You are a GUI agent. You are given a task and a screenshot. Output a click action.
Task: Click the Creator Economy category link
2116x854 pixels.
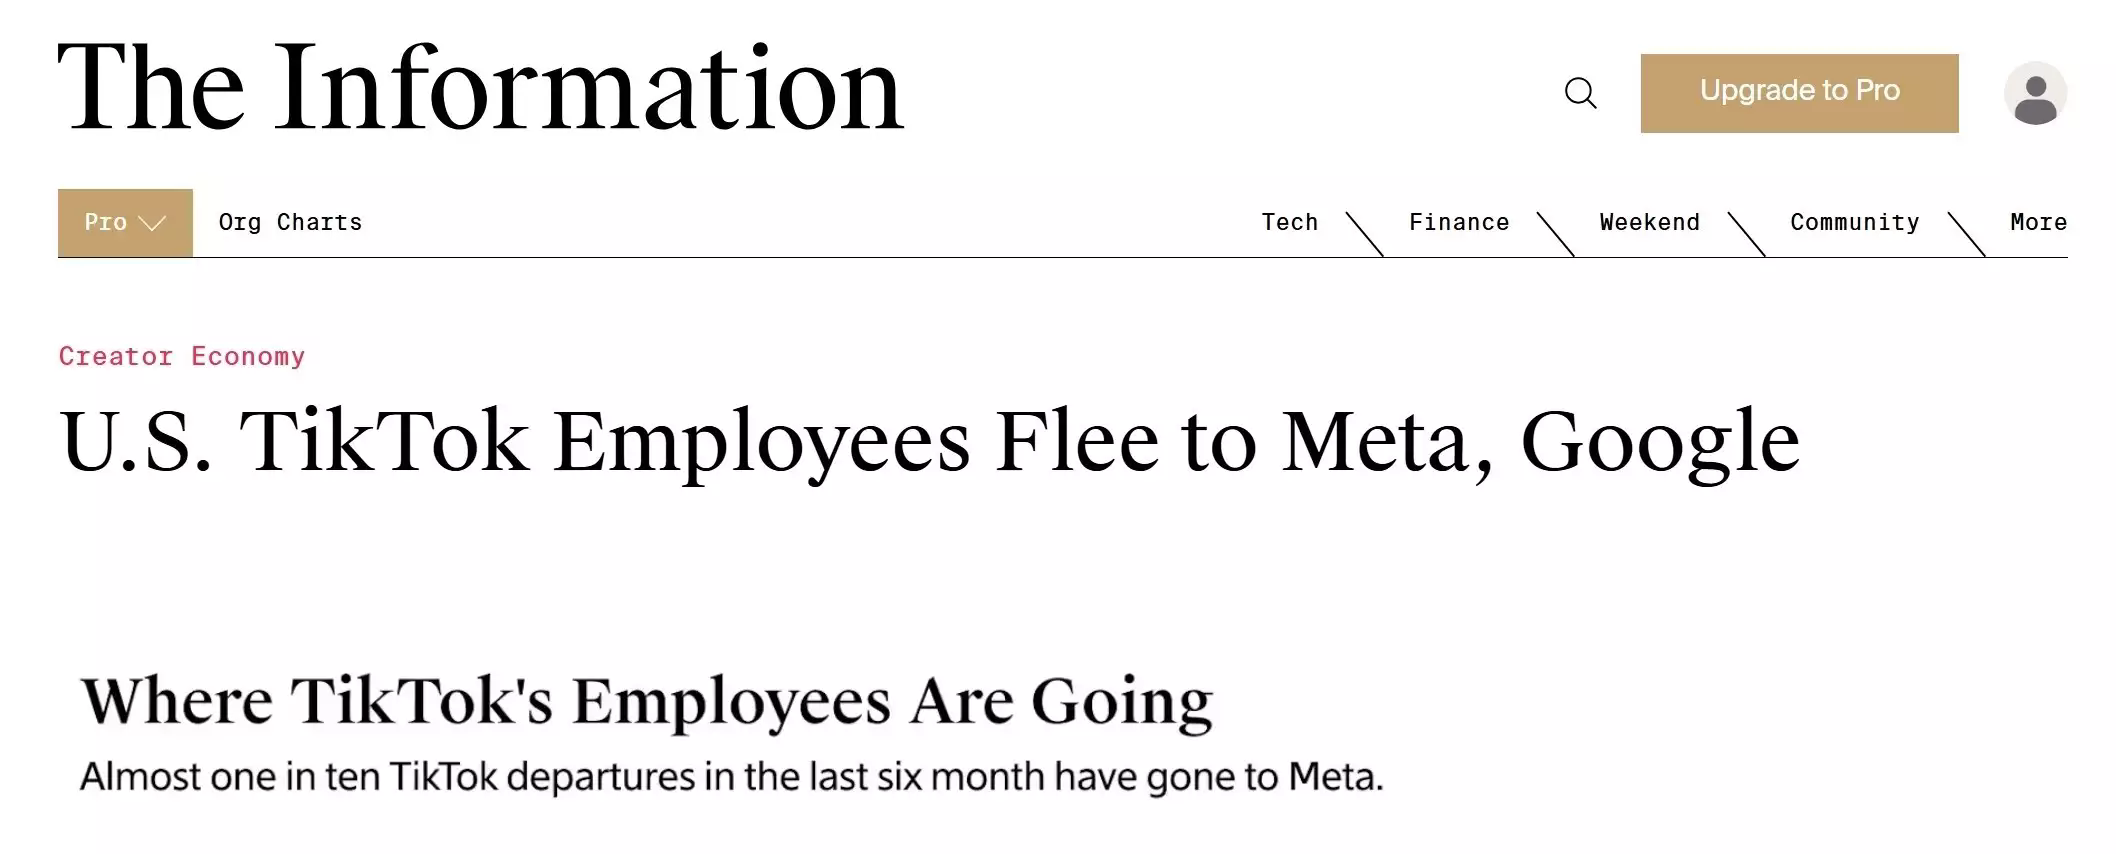pos(182,356)
